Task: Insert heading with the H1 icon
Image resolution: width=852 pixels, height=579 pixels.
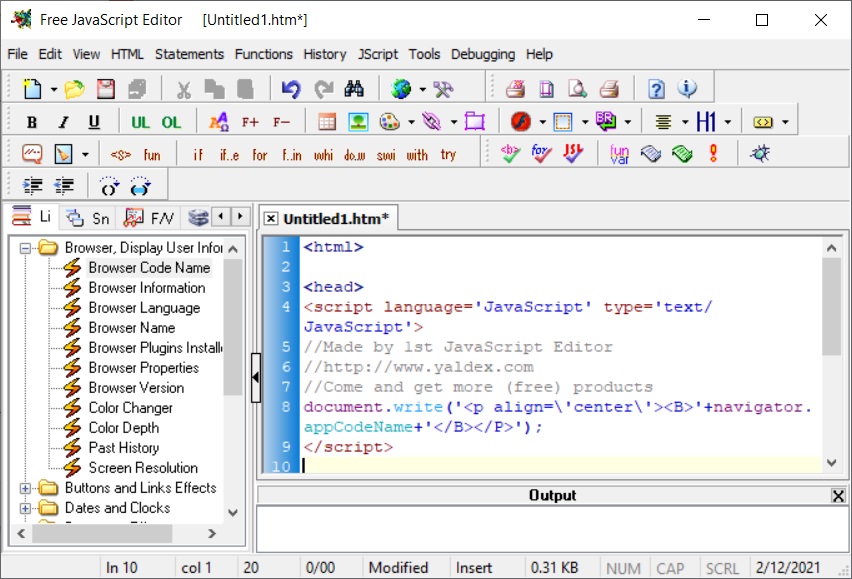Action: 706,122
